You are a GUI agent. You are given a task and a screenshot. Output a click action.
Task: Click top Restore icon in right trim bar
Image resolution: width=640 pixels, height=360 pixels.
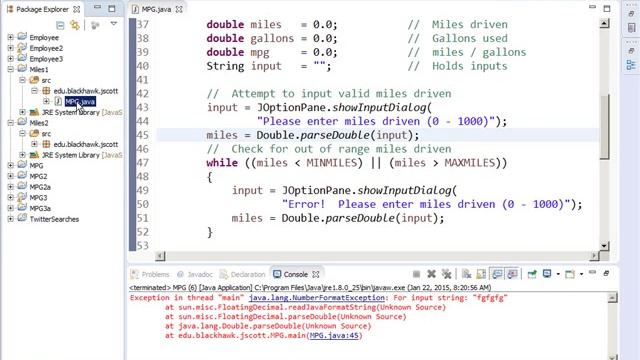point(631,13)
